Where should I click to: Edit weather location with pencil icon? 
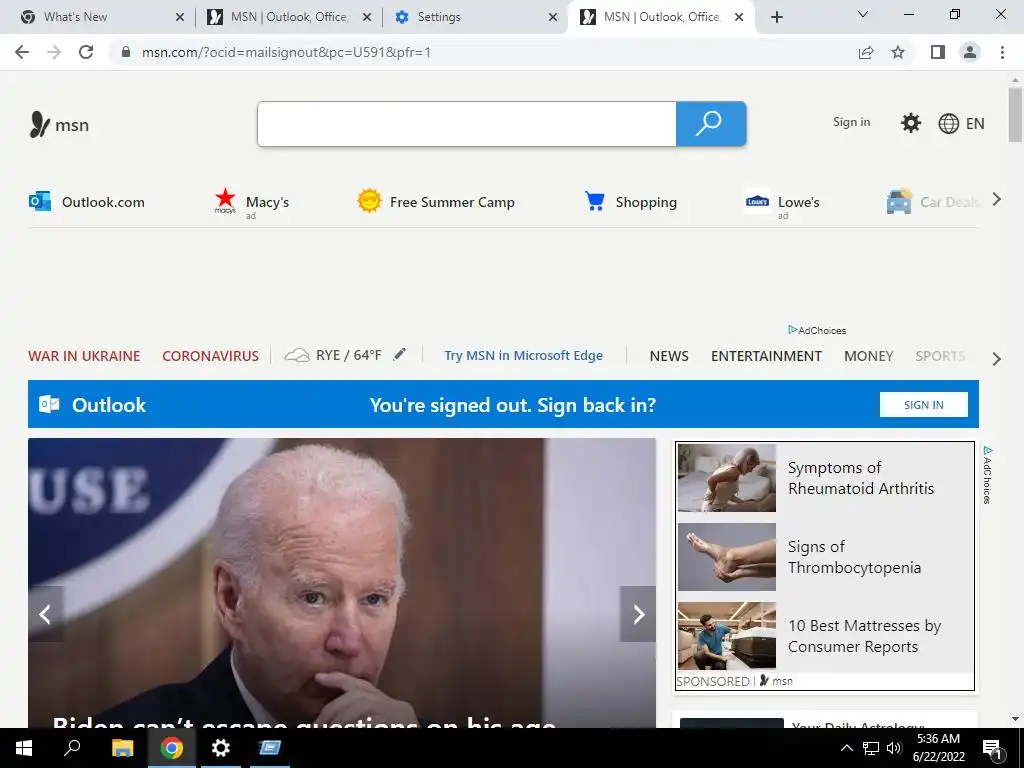point(400,355)
